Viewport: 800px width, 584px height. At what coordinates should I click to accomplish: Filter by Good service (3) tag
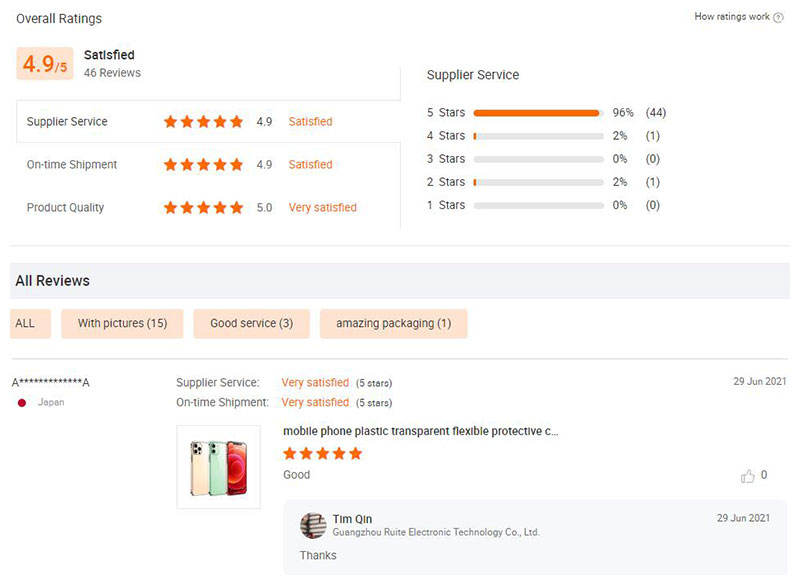click(251, 324)
